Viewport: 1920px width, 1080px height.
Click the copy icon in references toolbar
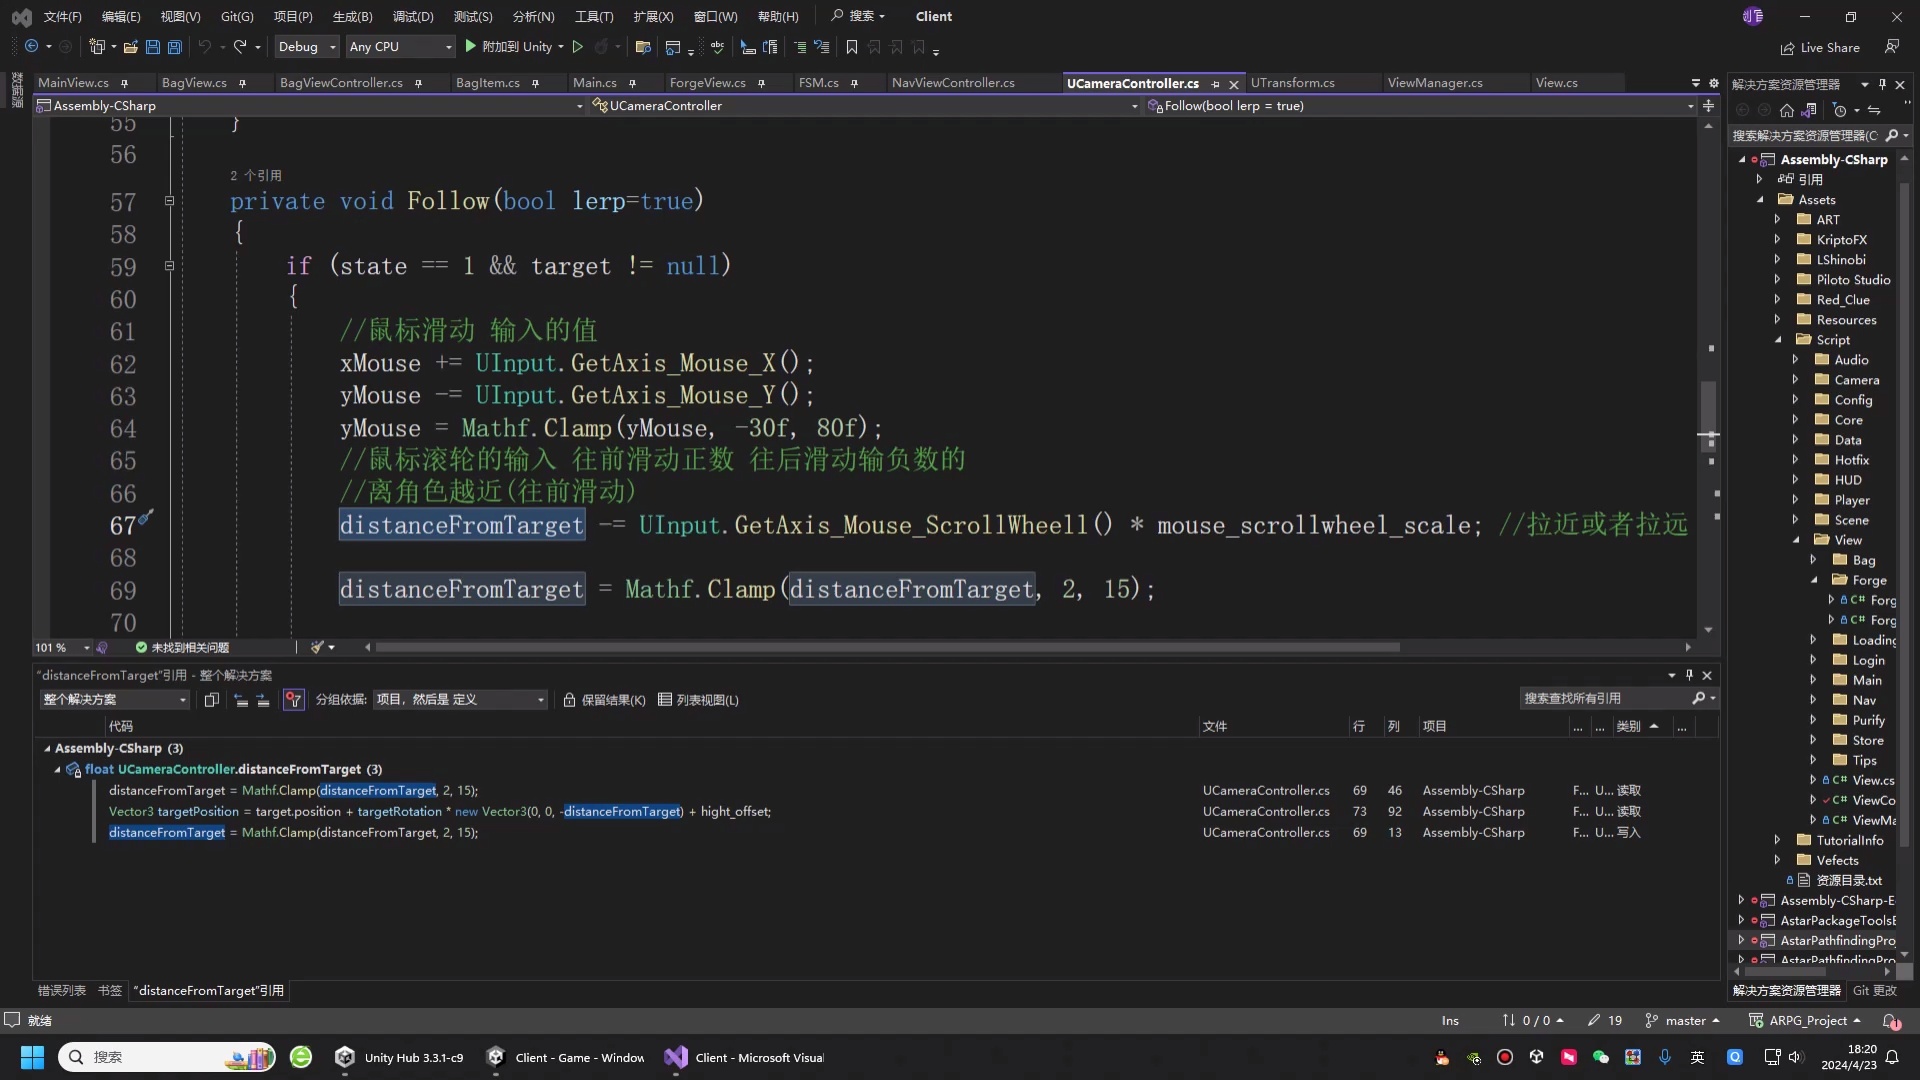tap(211, 700)
